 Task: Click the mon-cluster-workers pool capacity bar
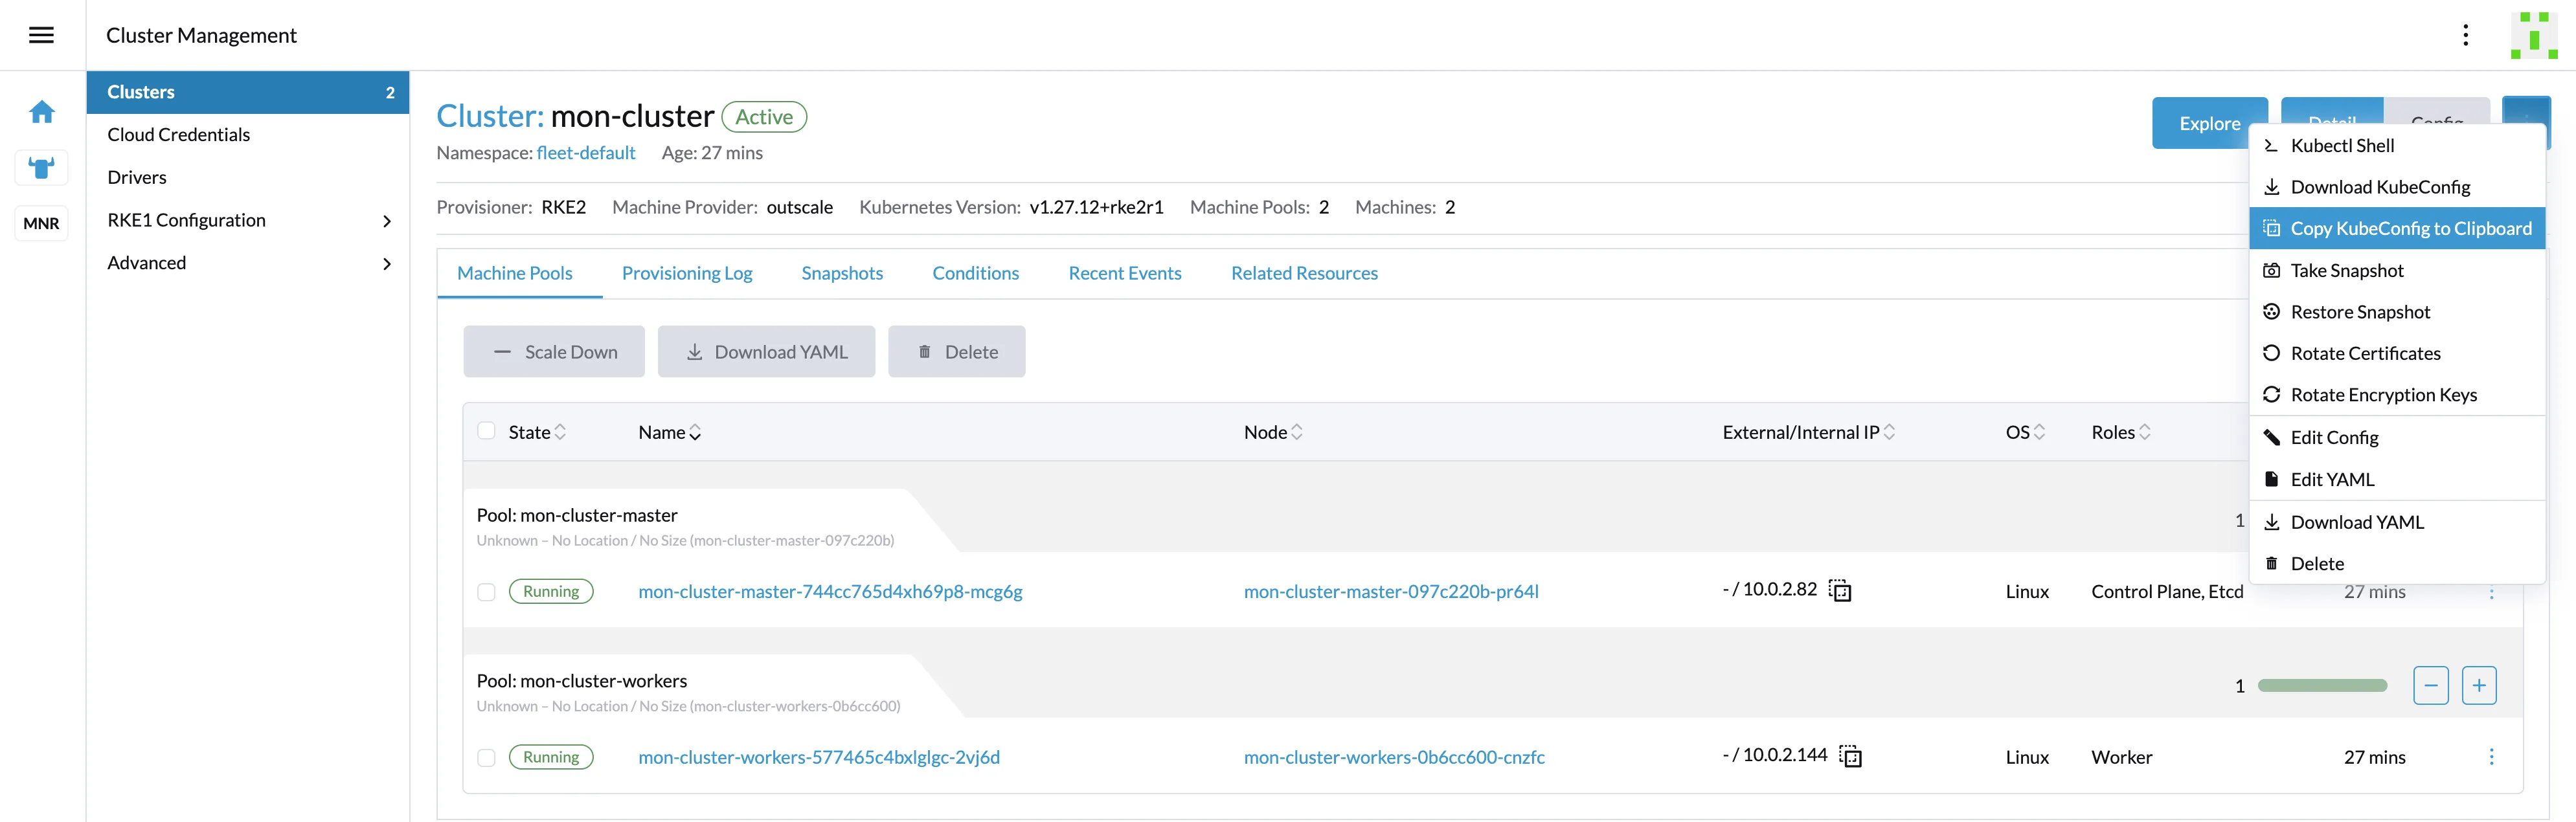tap(2321, 686)
